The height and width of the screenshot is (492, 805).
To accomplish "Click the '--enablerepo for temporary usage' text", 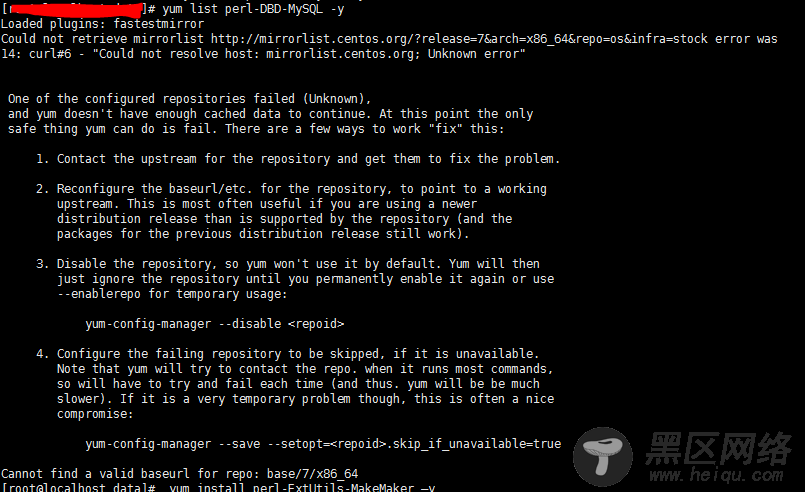I will pos(172,294).
